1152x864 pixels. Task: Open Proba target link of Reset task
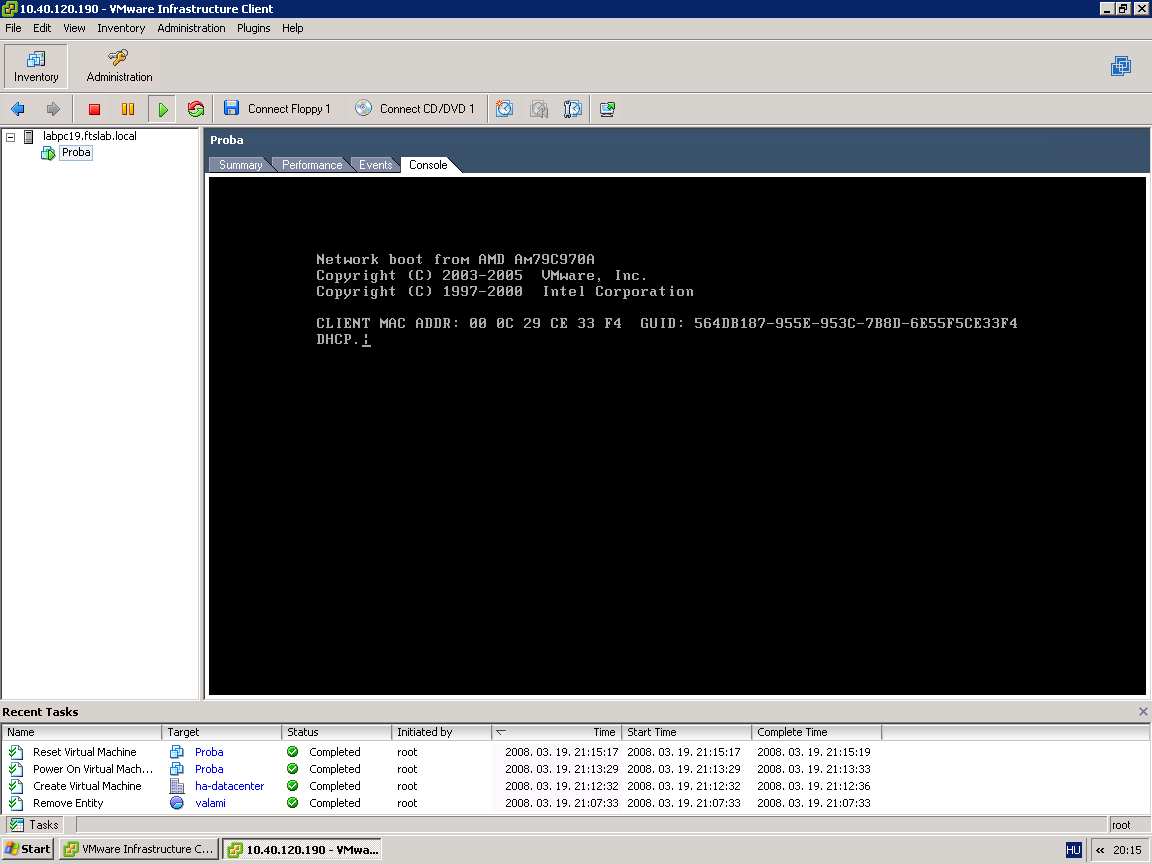pos(209,752)
